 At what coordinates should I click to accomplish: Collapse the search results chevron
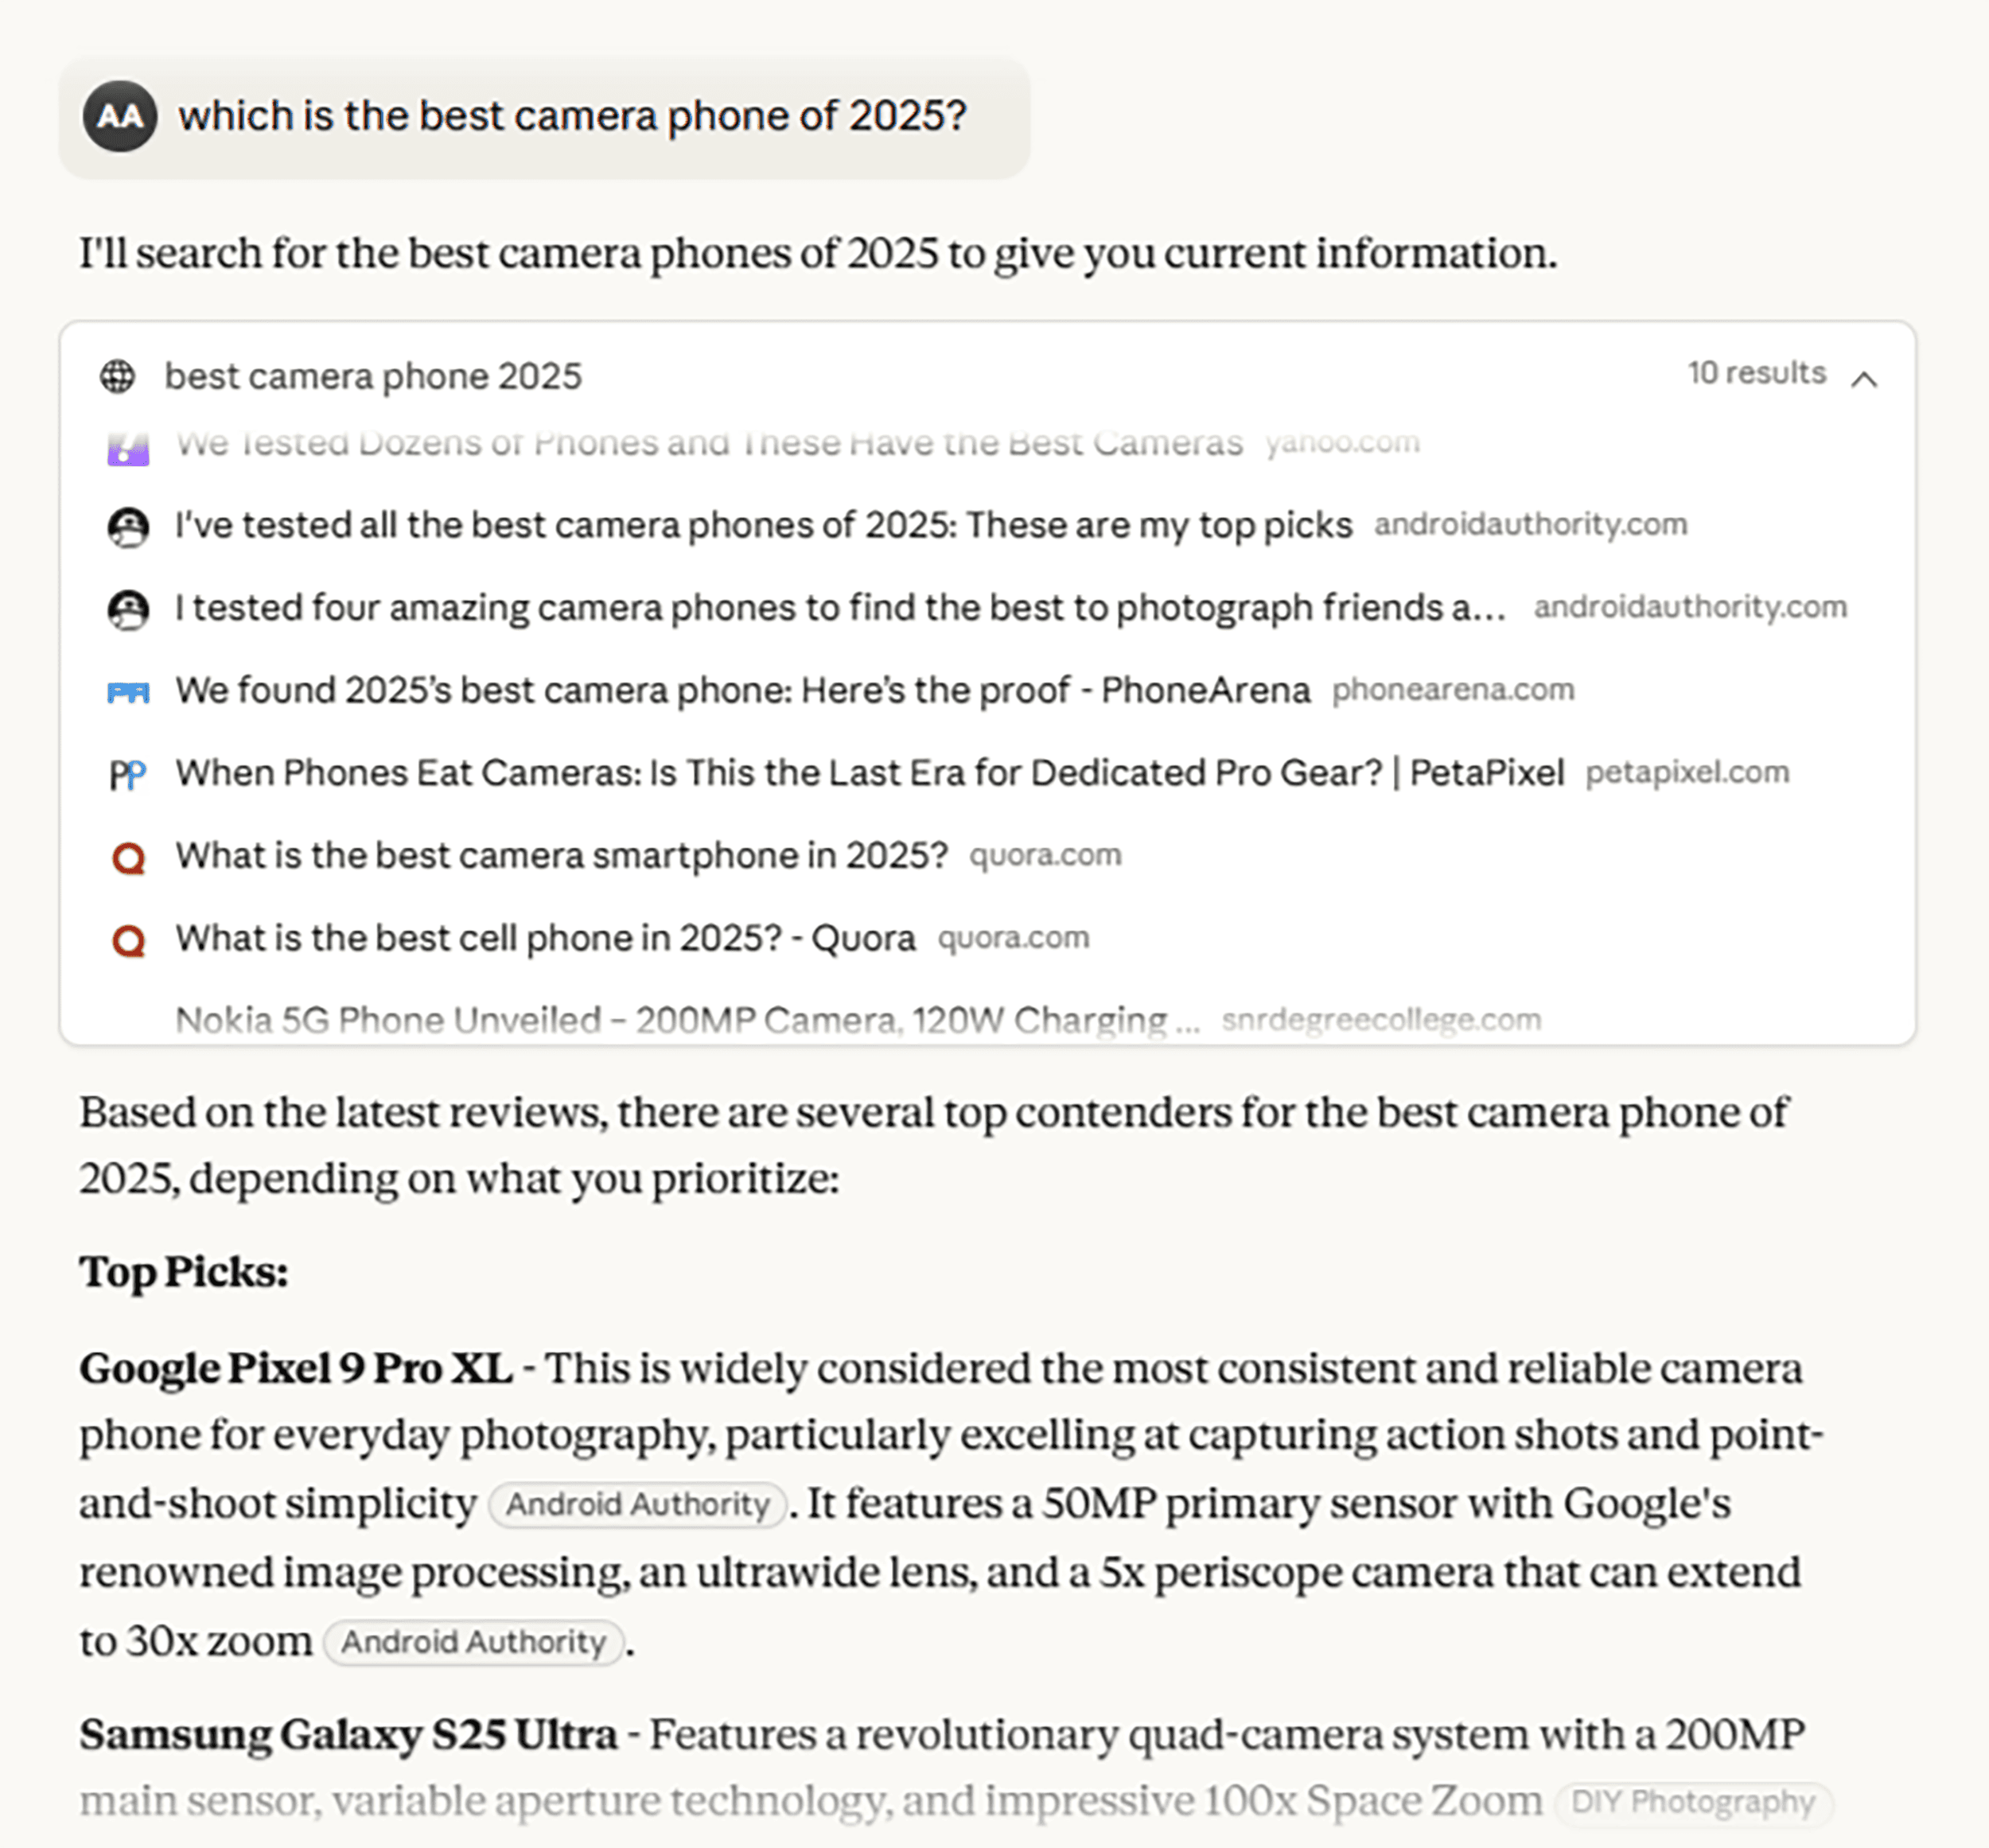tap(1863, 379)
